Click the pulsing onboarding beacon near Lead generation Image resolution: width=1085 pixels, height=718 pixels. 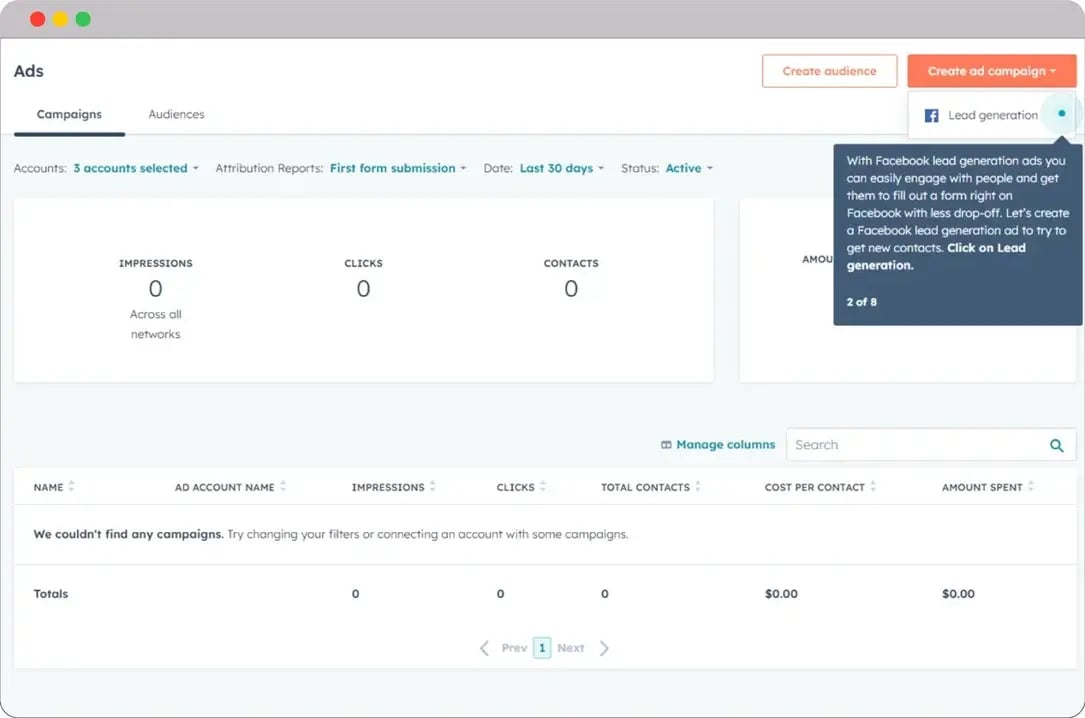[x=1060, y=115]
